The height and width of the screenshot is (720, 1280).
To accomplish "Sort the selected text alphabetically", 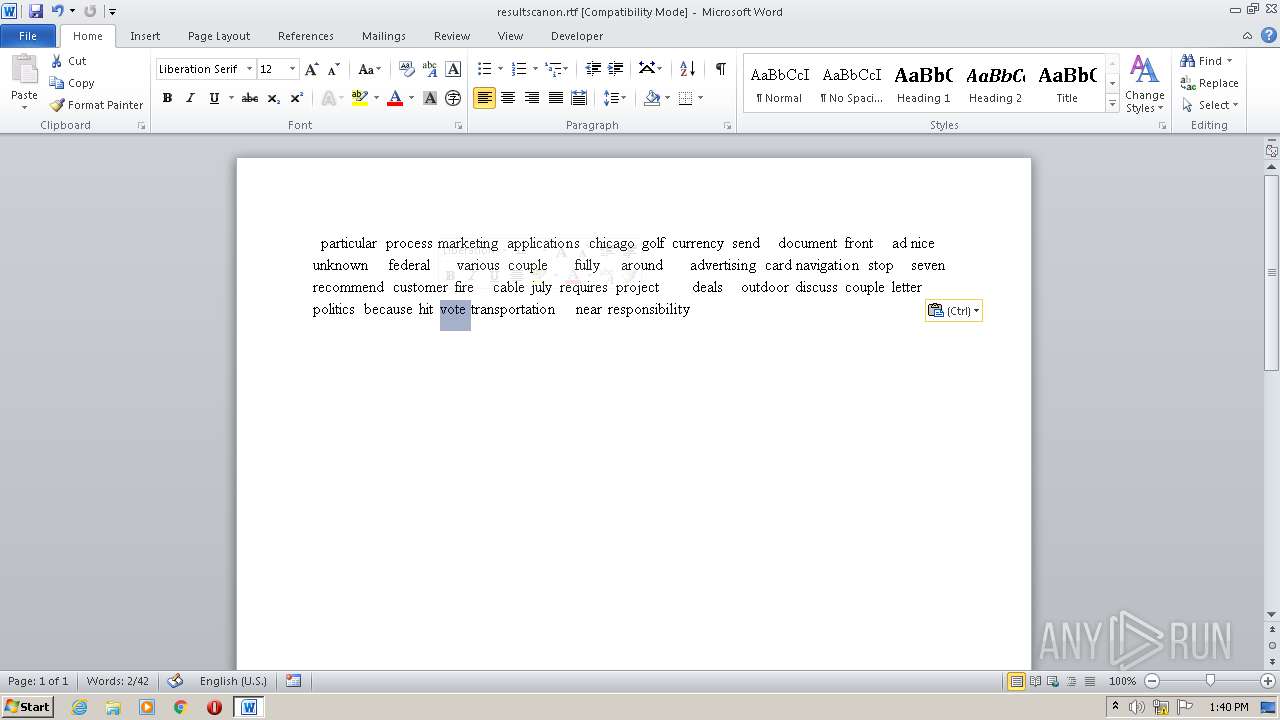I will pyautogui.click(x=687, y=69).
